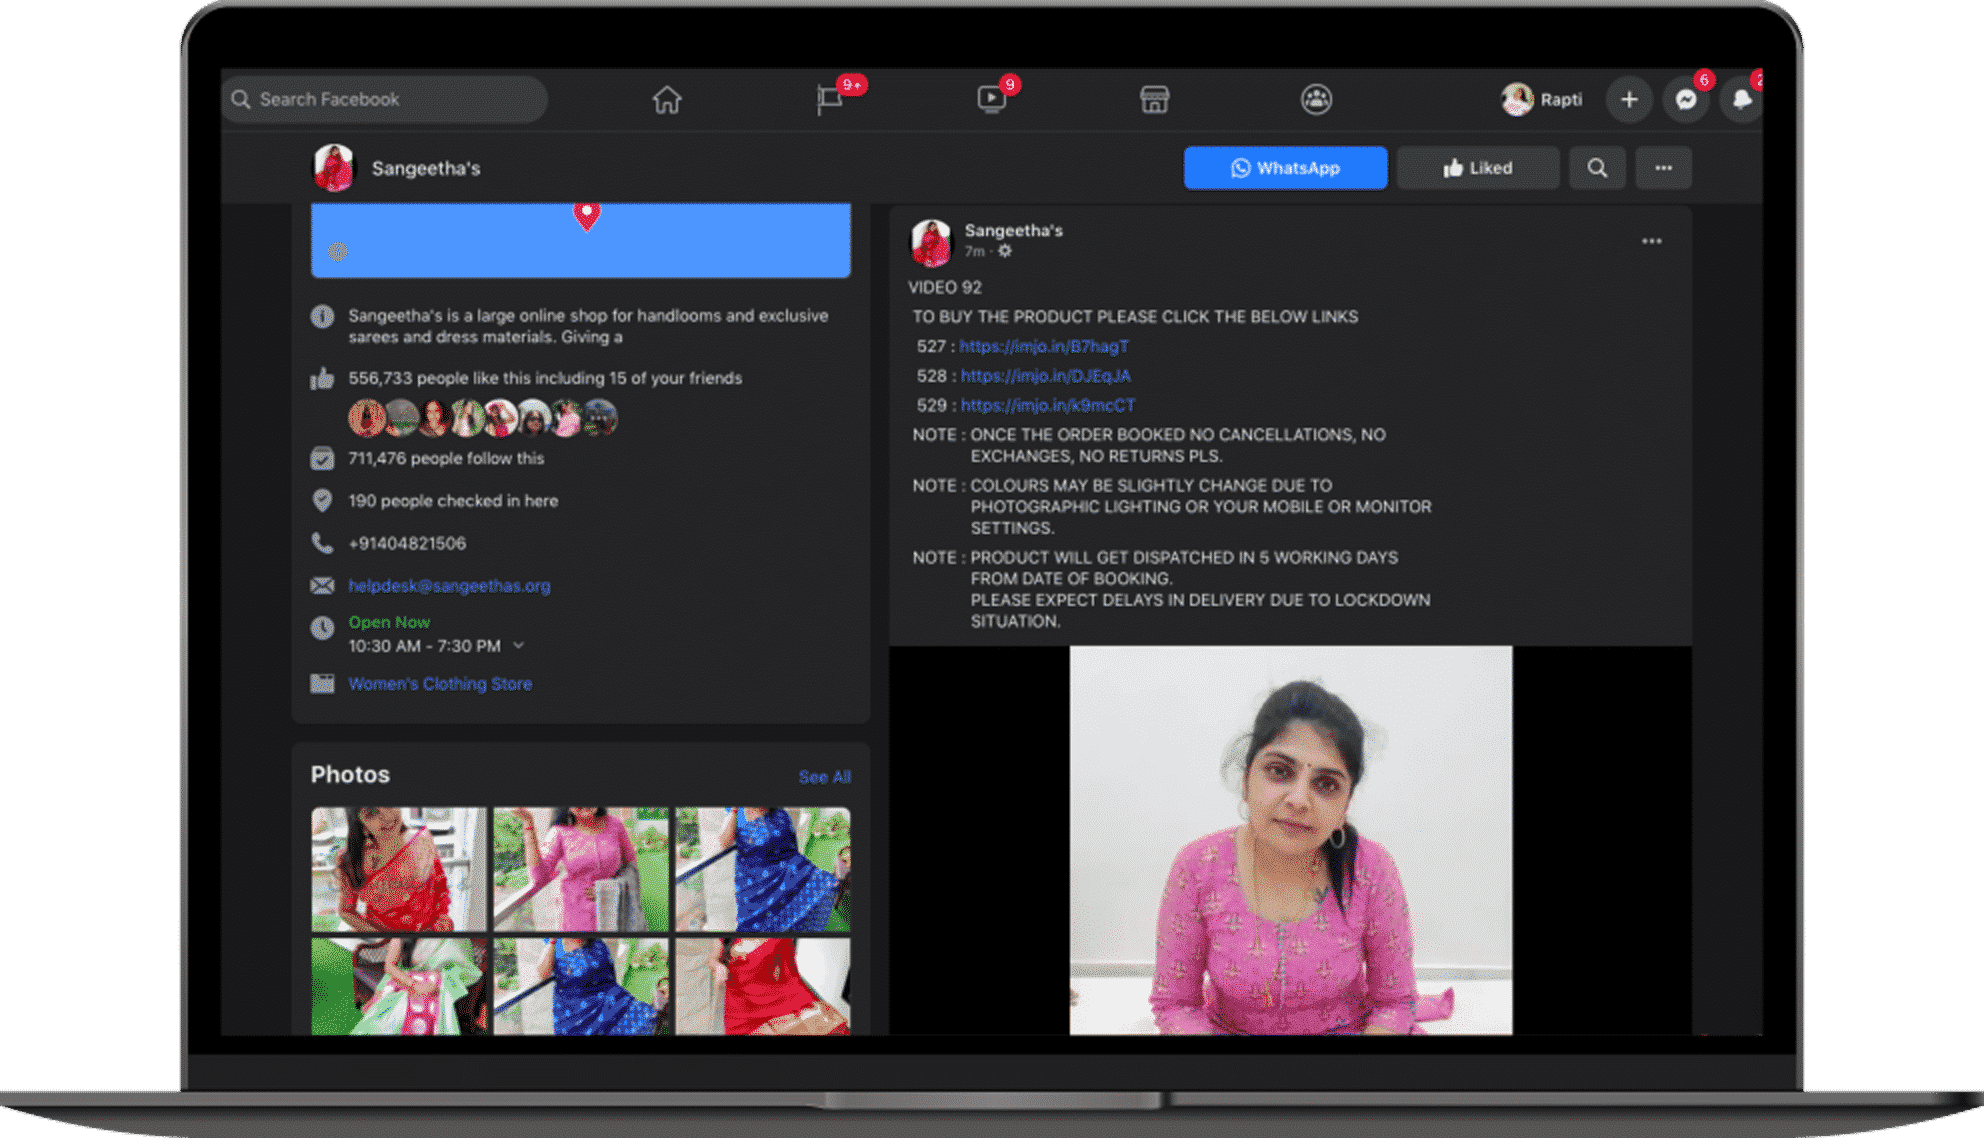The height and width of the screenshot is (1138, 1984).
Task: Open Messenger icon
Action: click(1686, 100)
